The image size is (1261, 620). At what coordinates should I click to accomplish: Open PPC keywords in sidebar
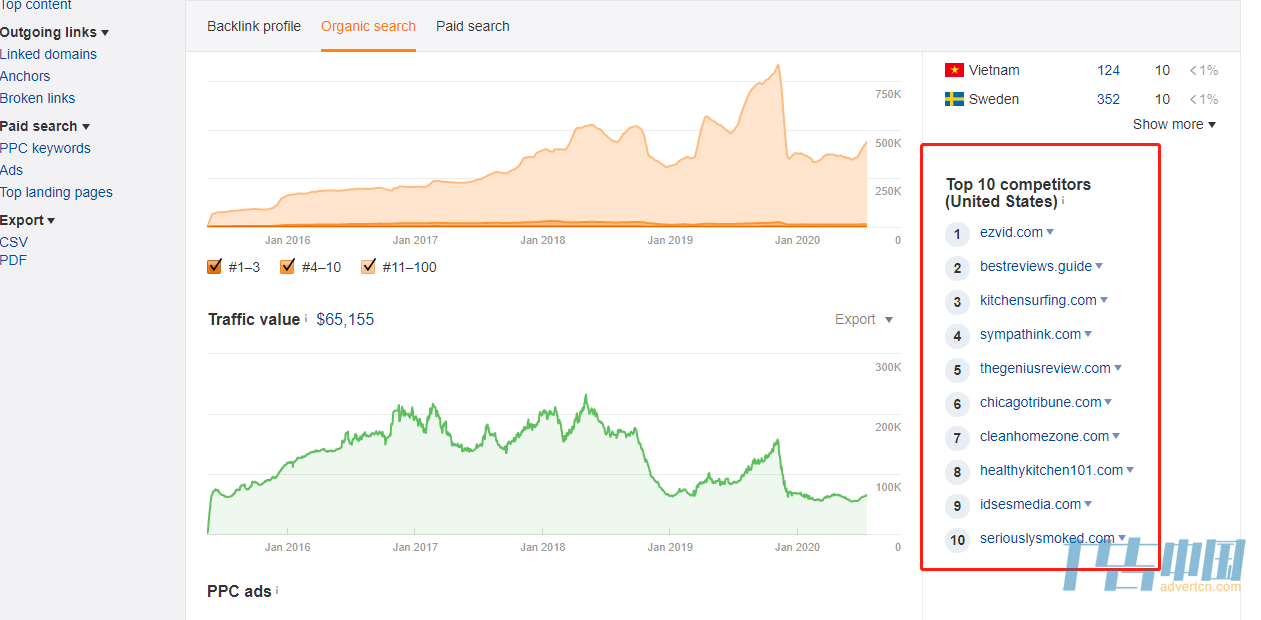(45, 148)
